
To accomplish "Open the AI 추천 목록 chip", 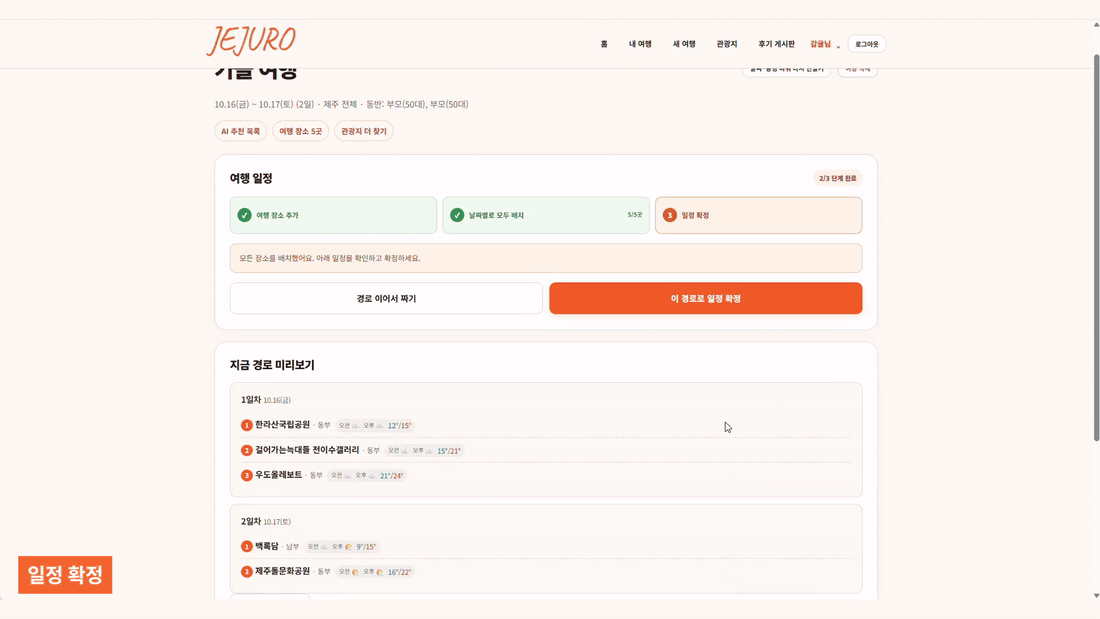I will 241,131.
